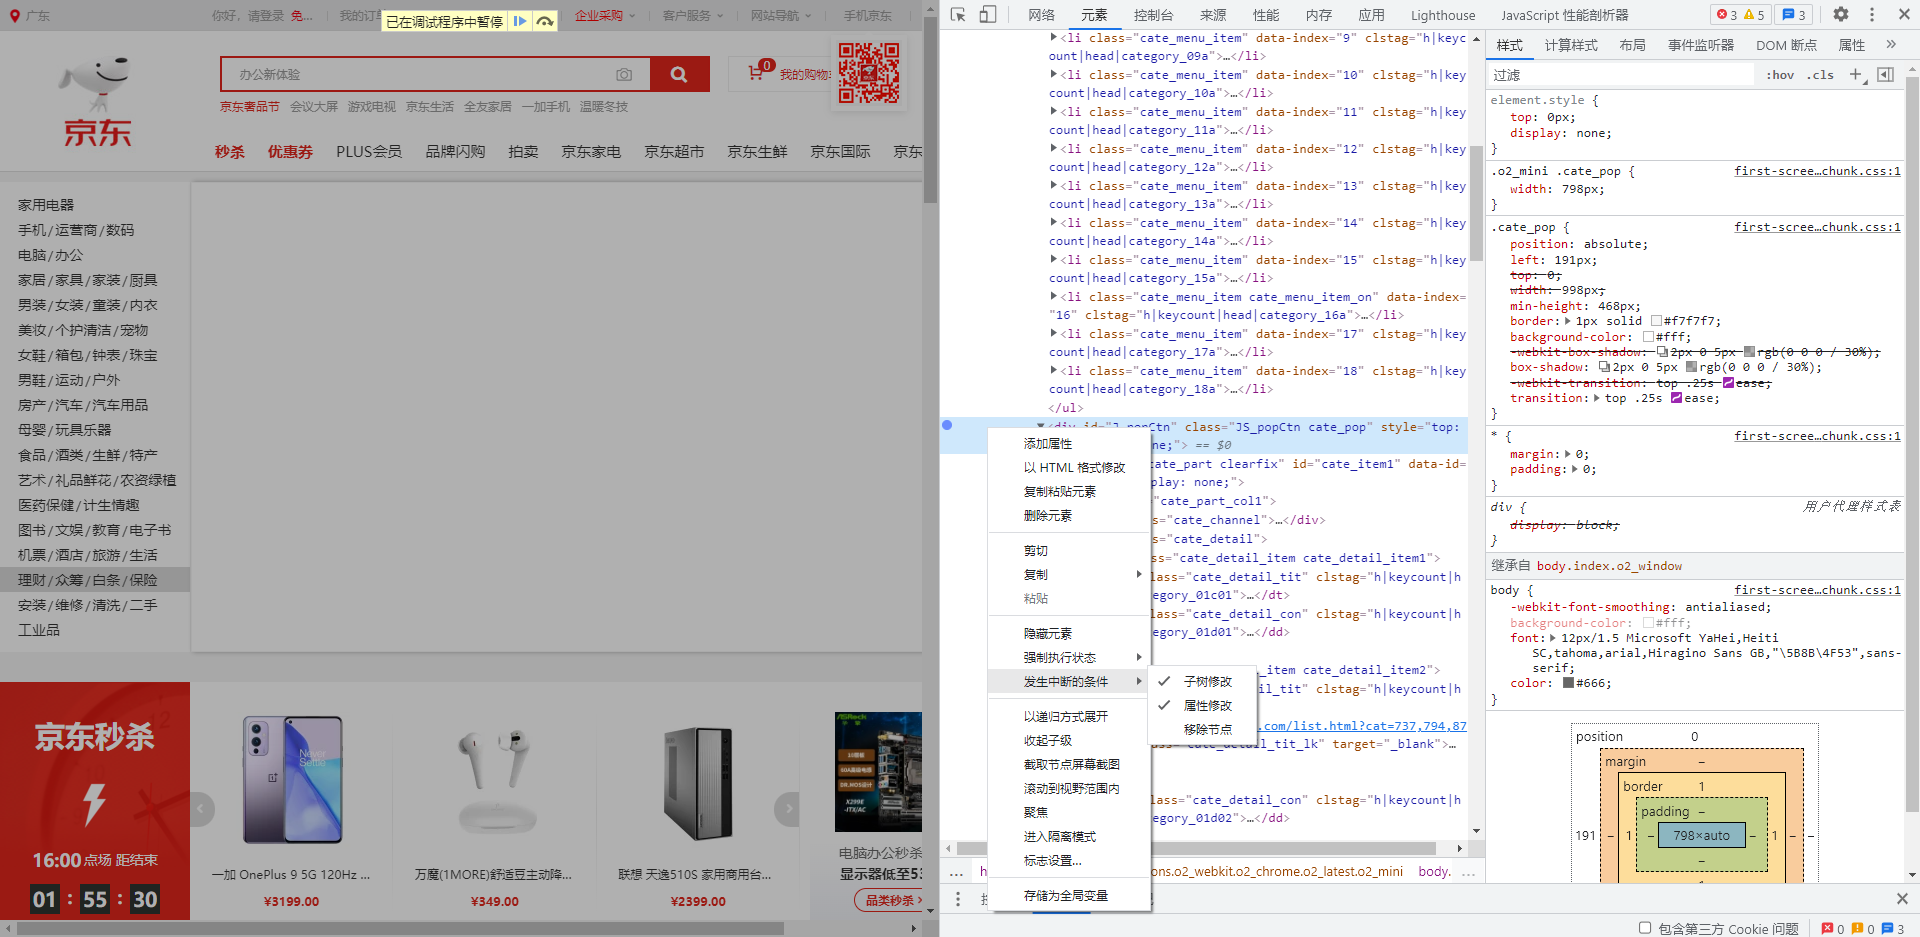Add a new style rule with plus icon
The height and width of the screenshot is (937, 1920).
tap(1857, 75)
